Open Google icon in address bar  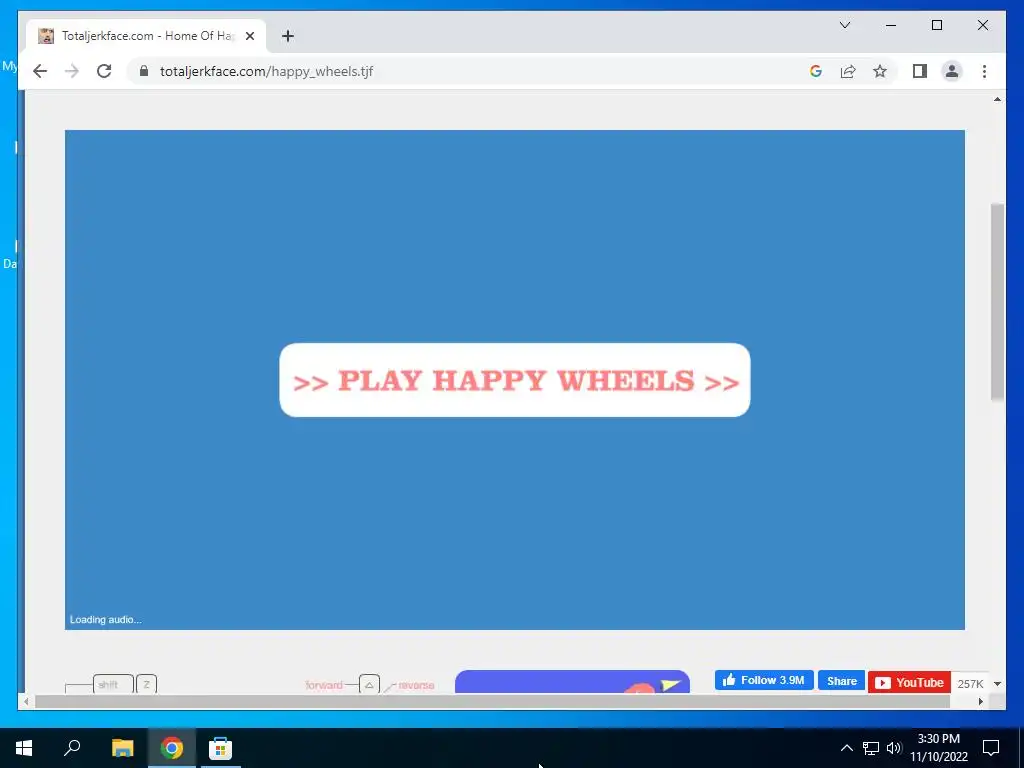pos(816,71)
